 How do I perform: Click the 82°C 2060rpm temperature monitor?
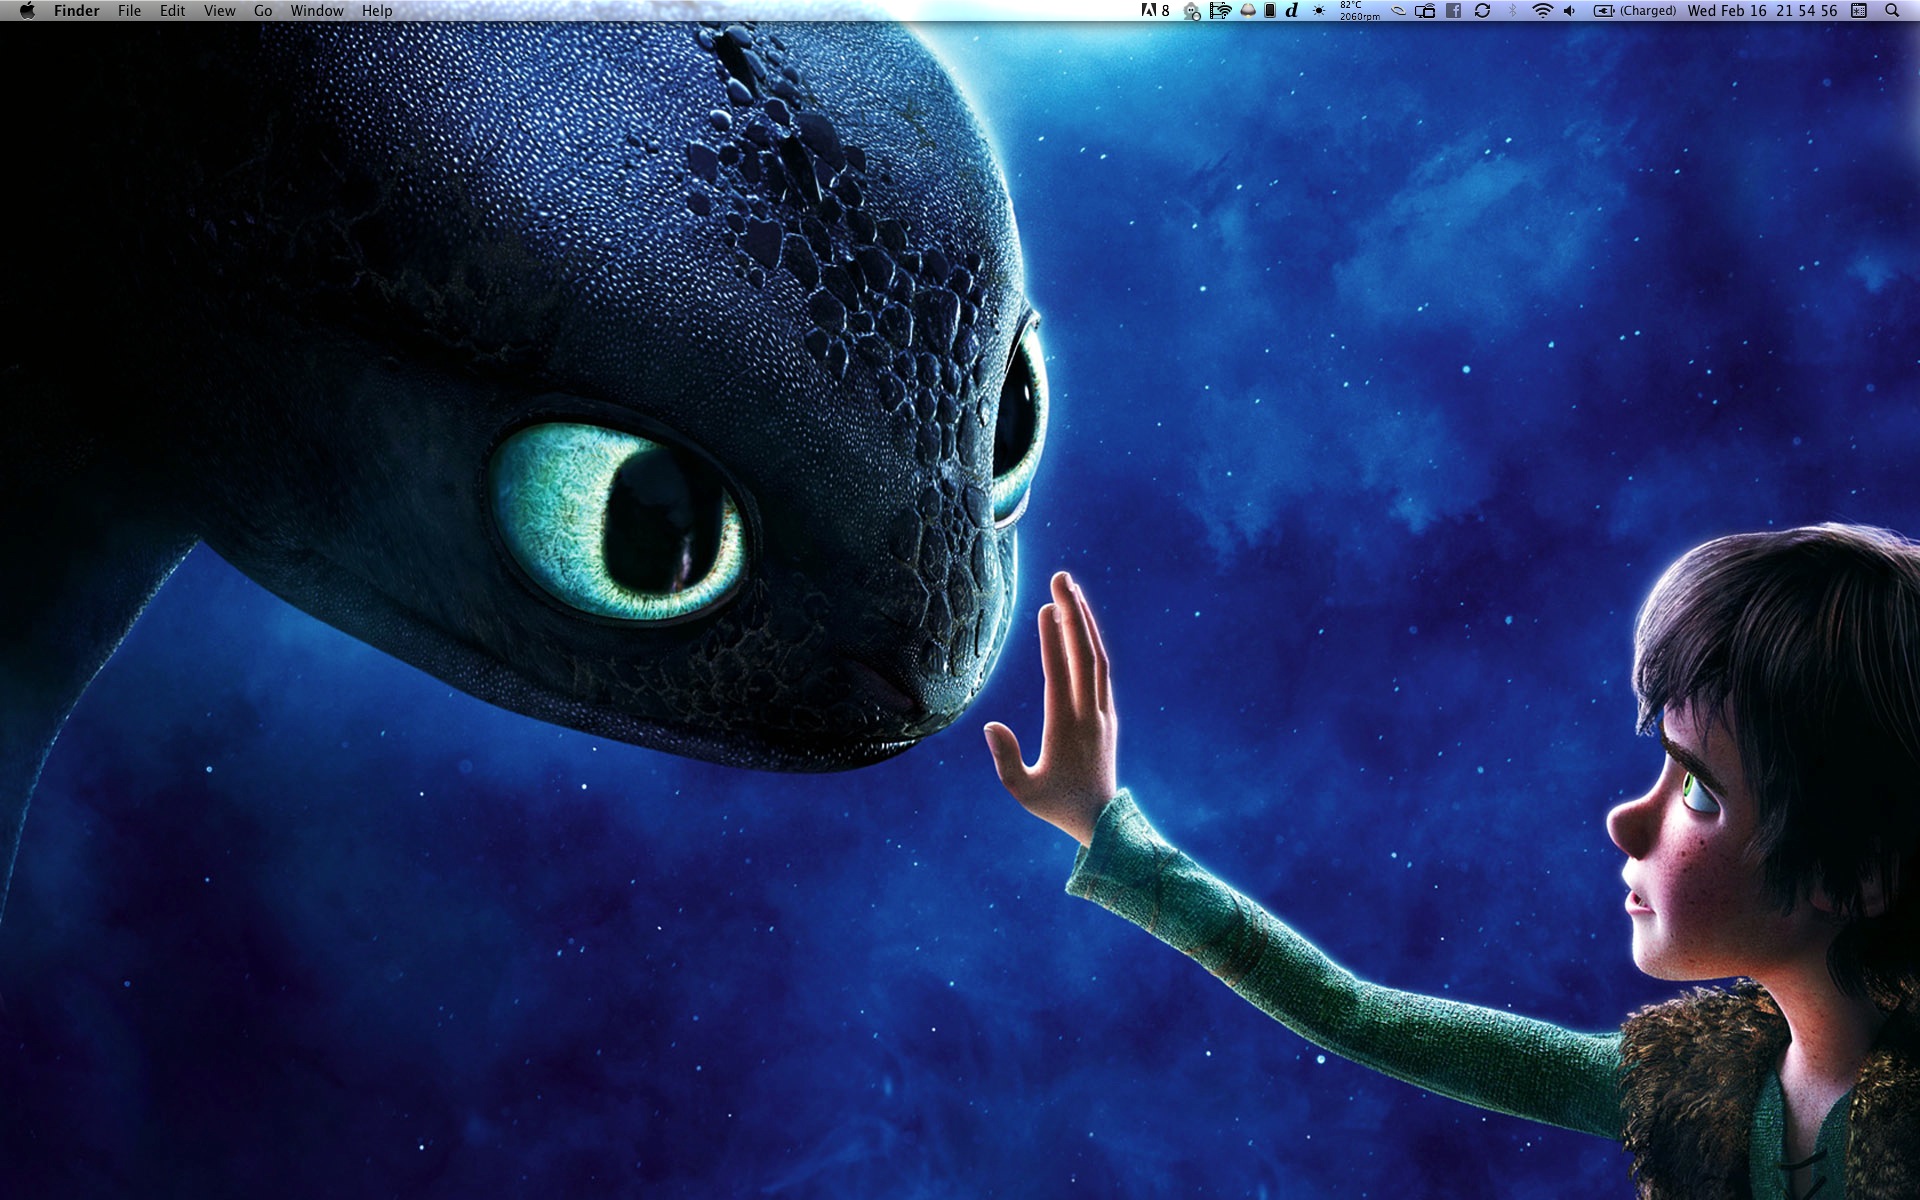coord(1360,10)
